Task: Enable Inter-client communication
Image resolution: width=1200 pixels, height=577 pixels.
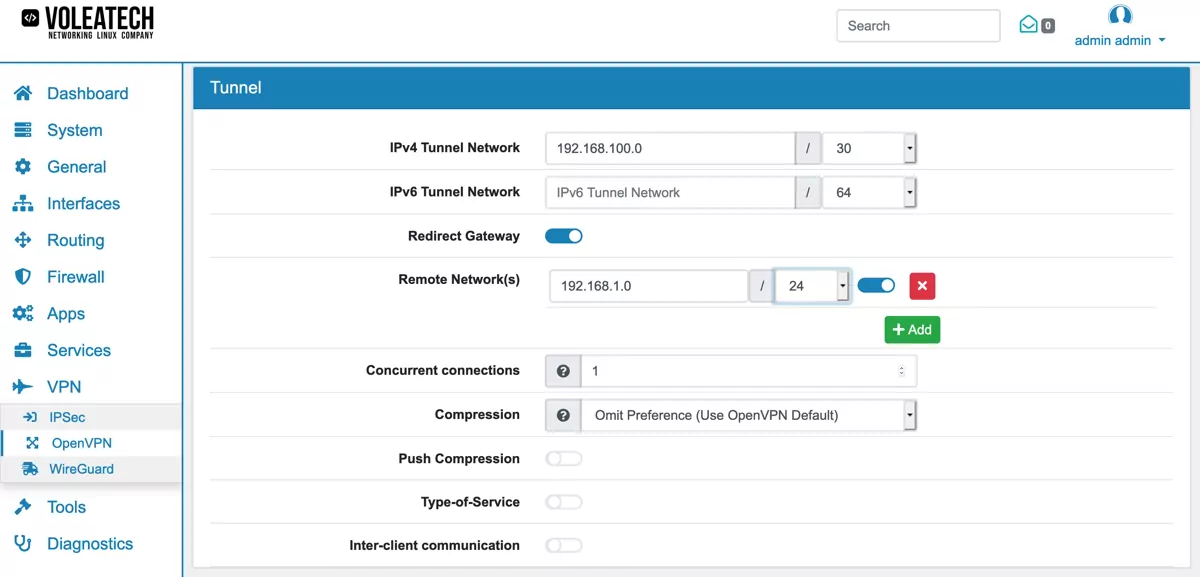Action: pyautogui.click(x=563, y=545)
